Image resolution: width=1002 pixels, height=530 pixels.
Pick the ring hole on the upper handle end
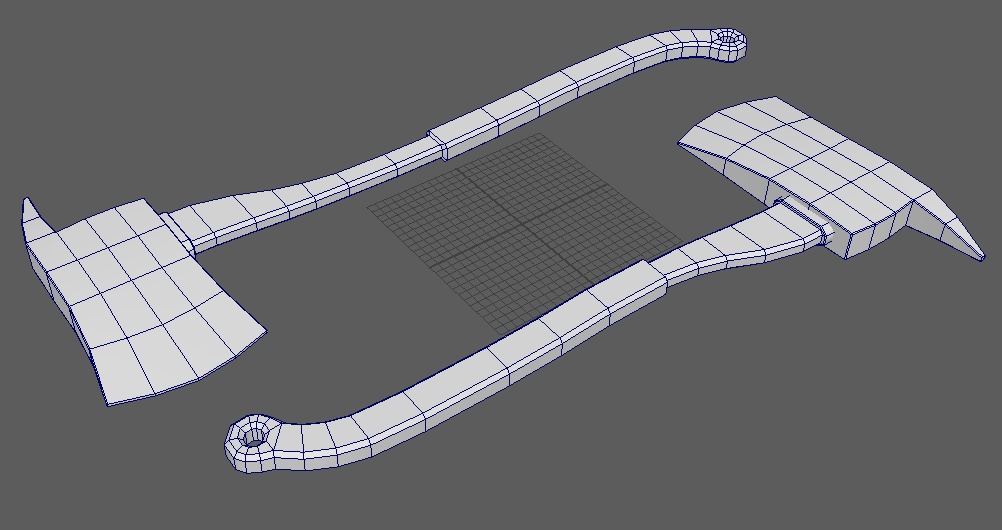728,39
